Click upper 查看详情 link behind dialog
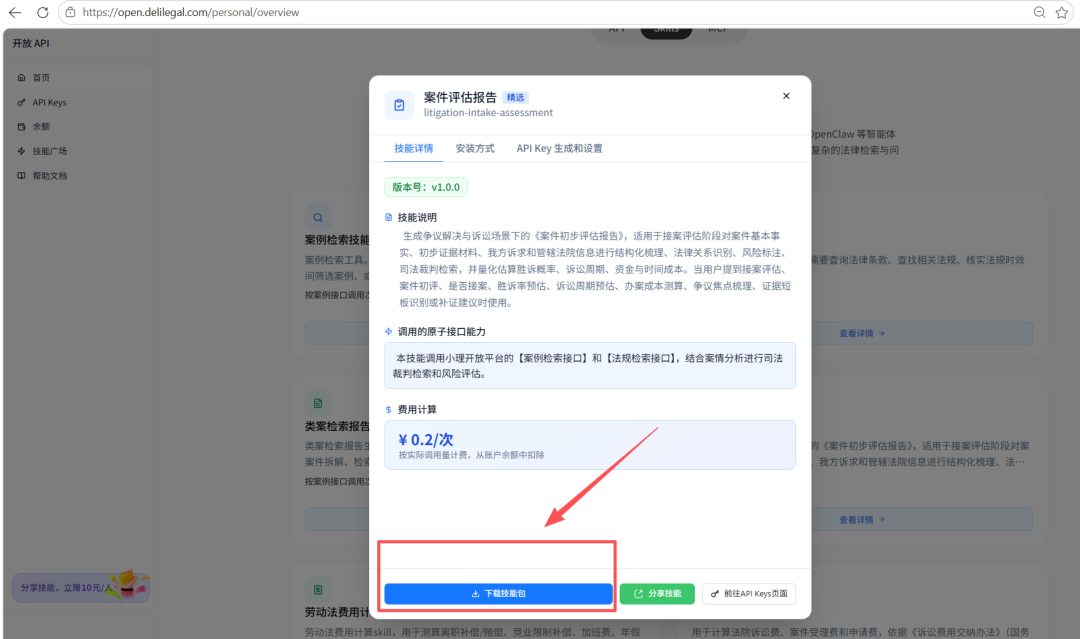 click(x=862, y=333)
